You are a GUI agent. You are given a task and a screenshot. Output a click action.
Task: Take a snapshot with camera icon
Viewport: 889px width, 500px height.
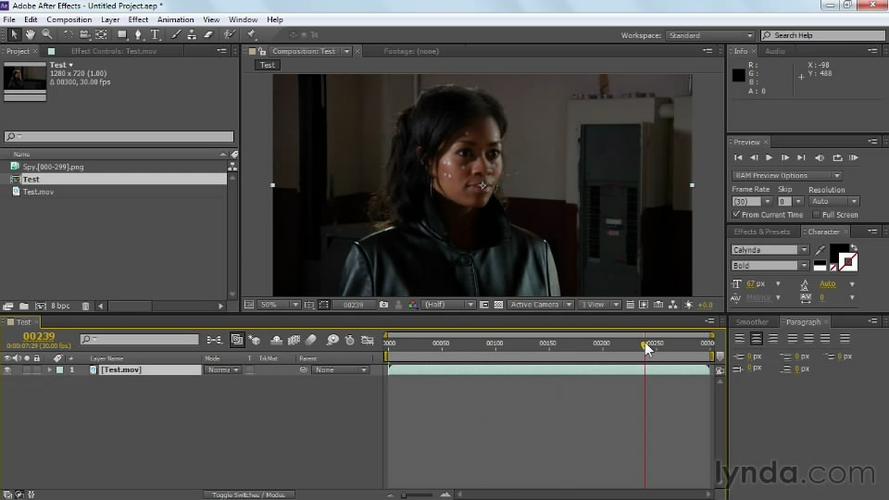(x=384, y=304)
